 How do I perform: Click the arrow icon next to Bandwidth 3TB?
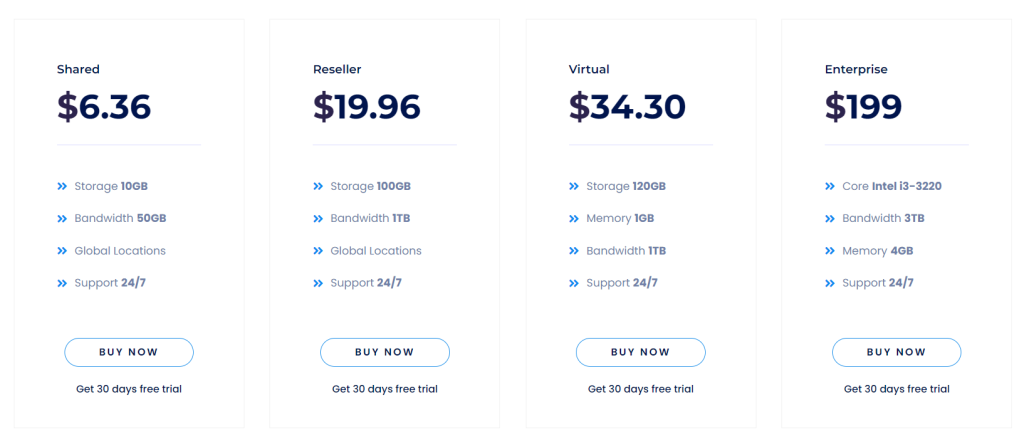[x=830, y=218]
